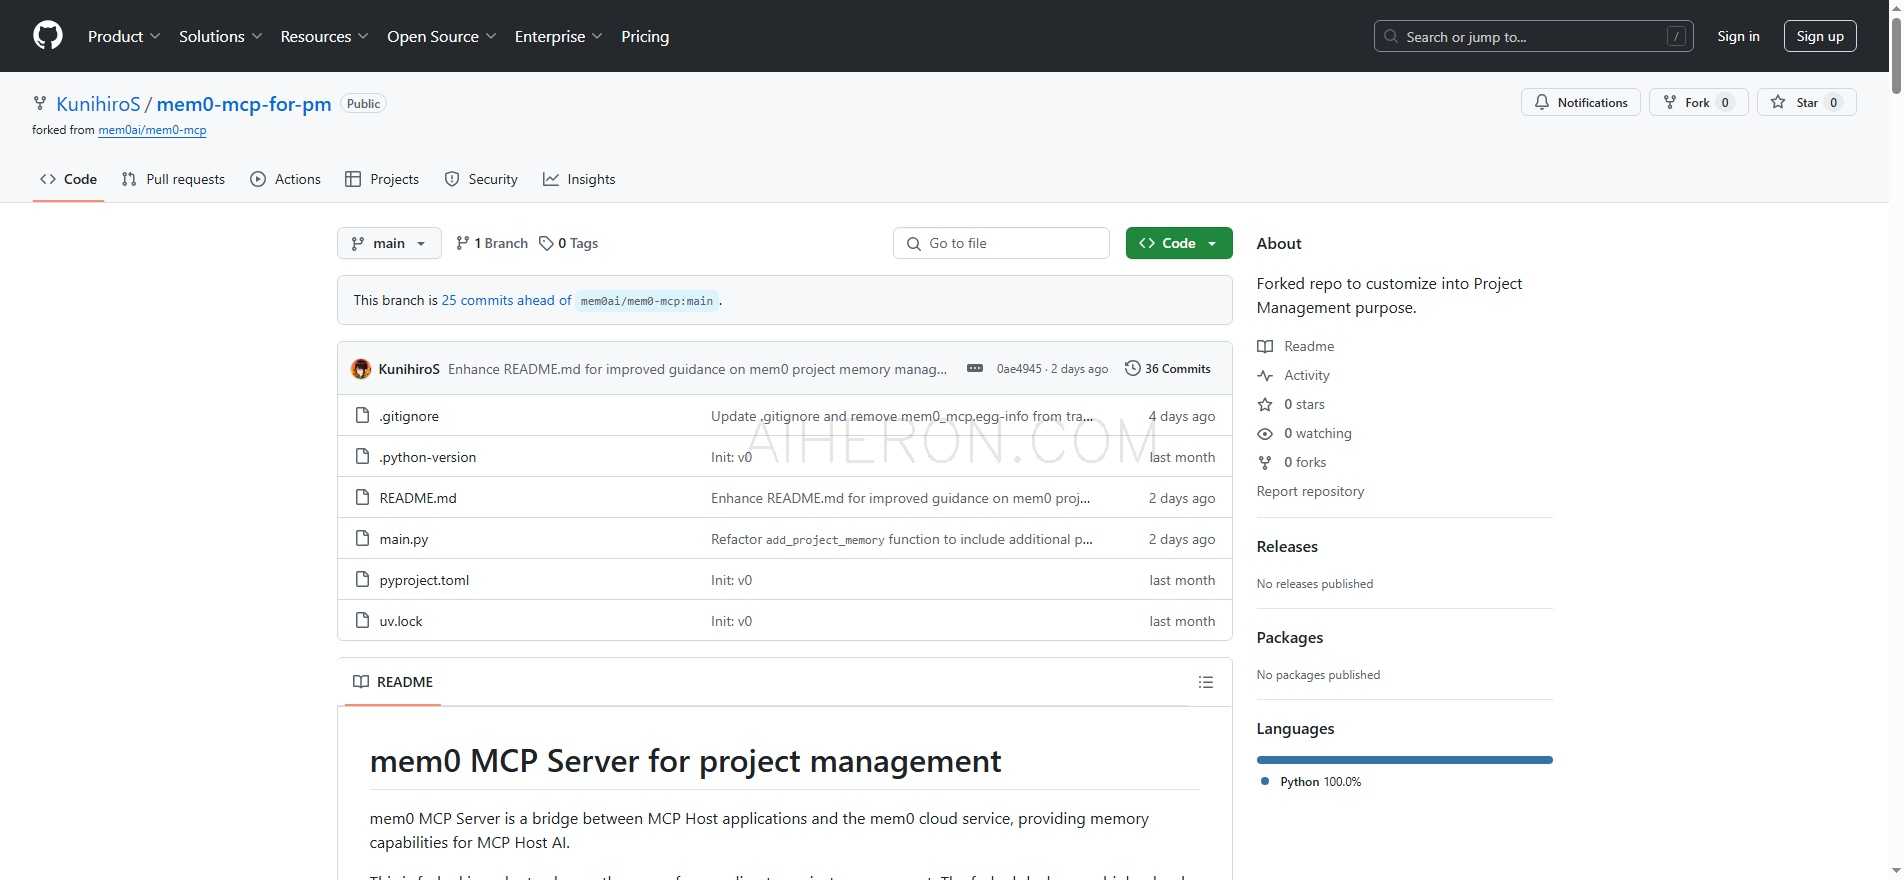Click the commit message ellipsis icon
1904x880 pixels.
(x=975, y=369)
